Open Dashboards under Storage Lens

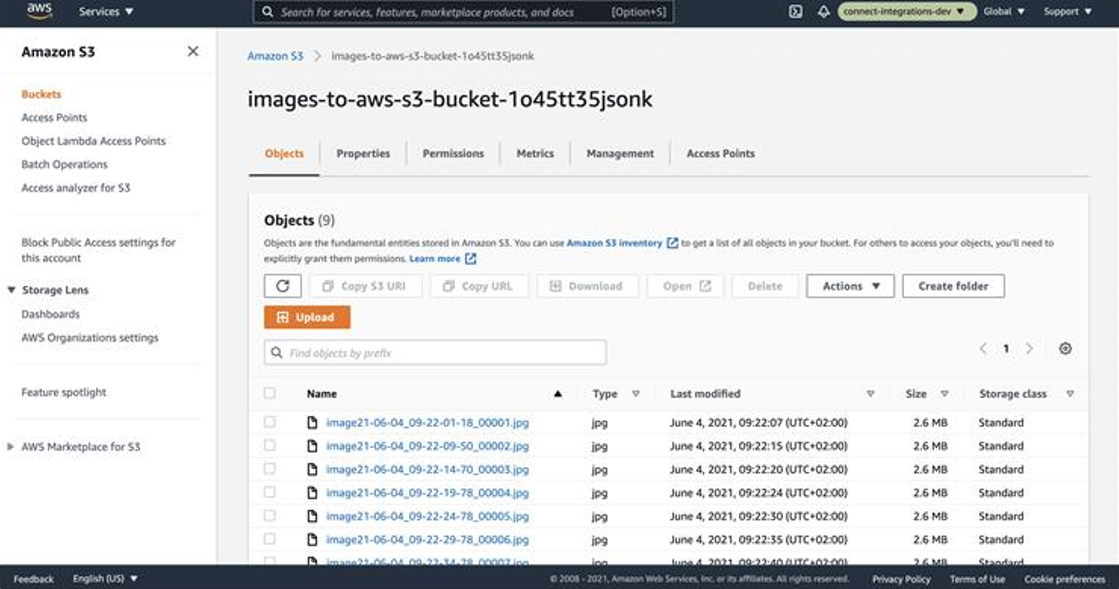(51, 314)
